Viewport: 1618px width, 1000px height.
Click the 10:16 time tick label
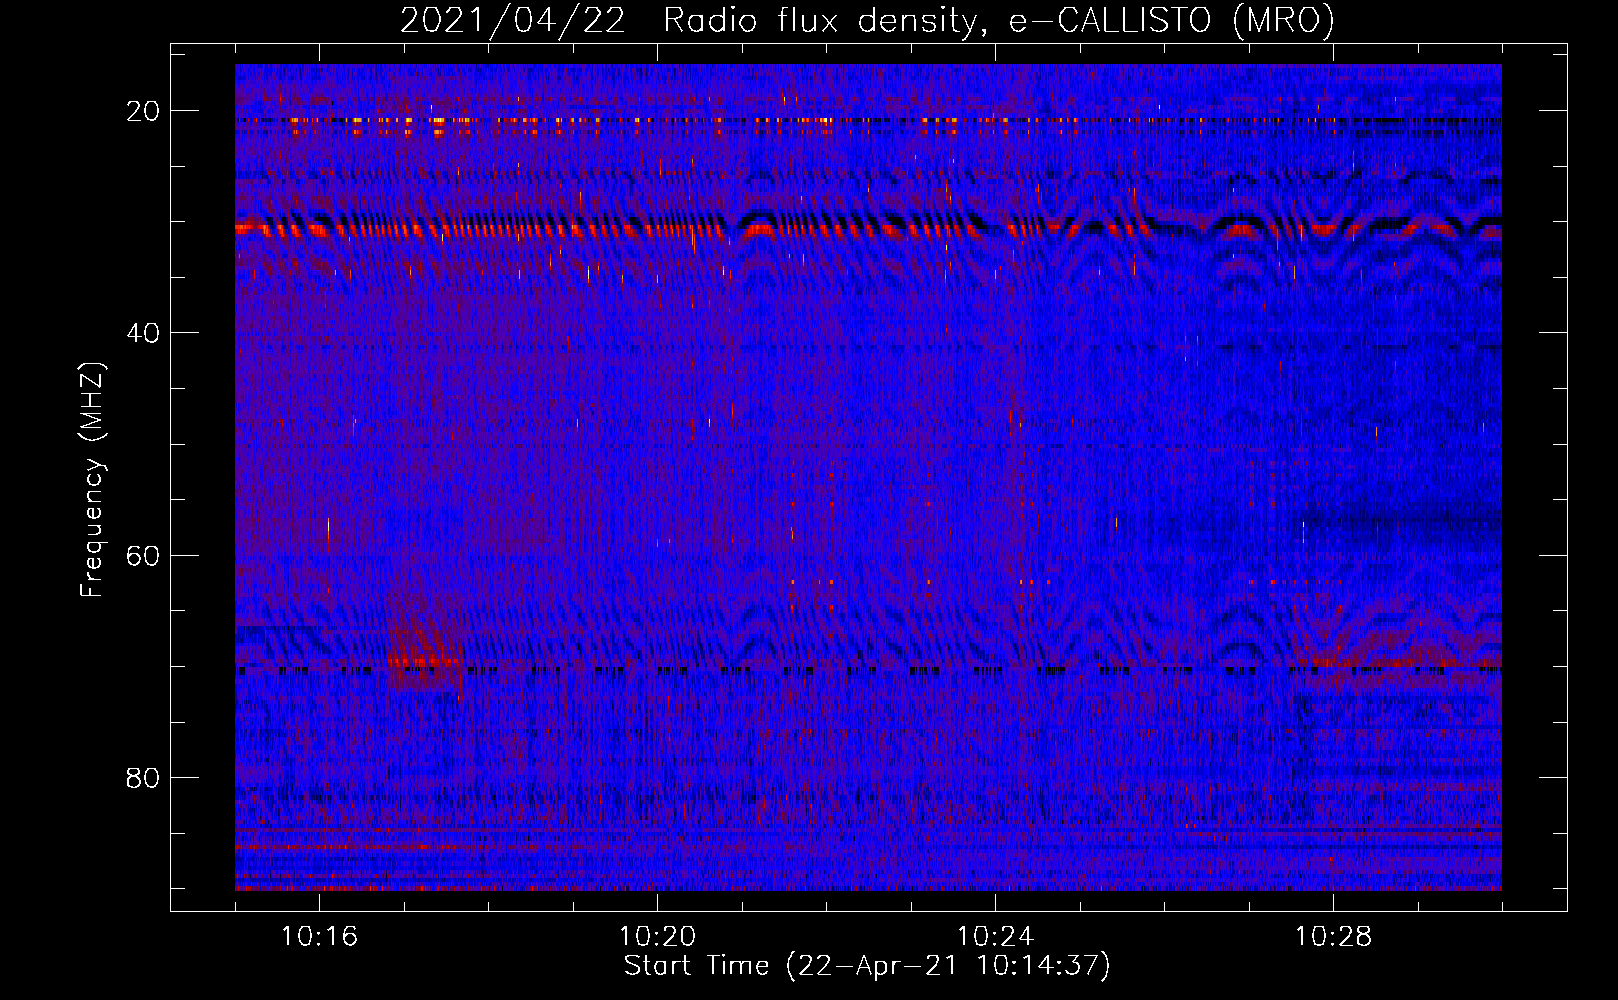coord(319,937)
